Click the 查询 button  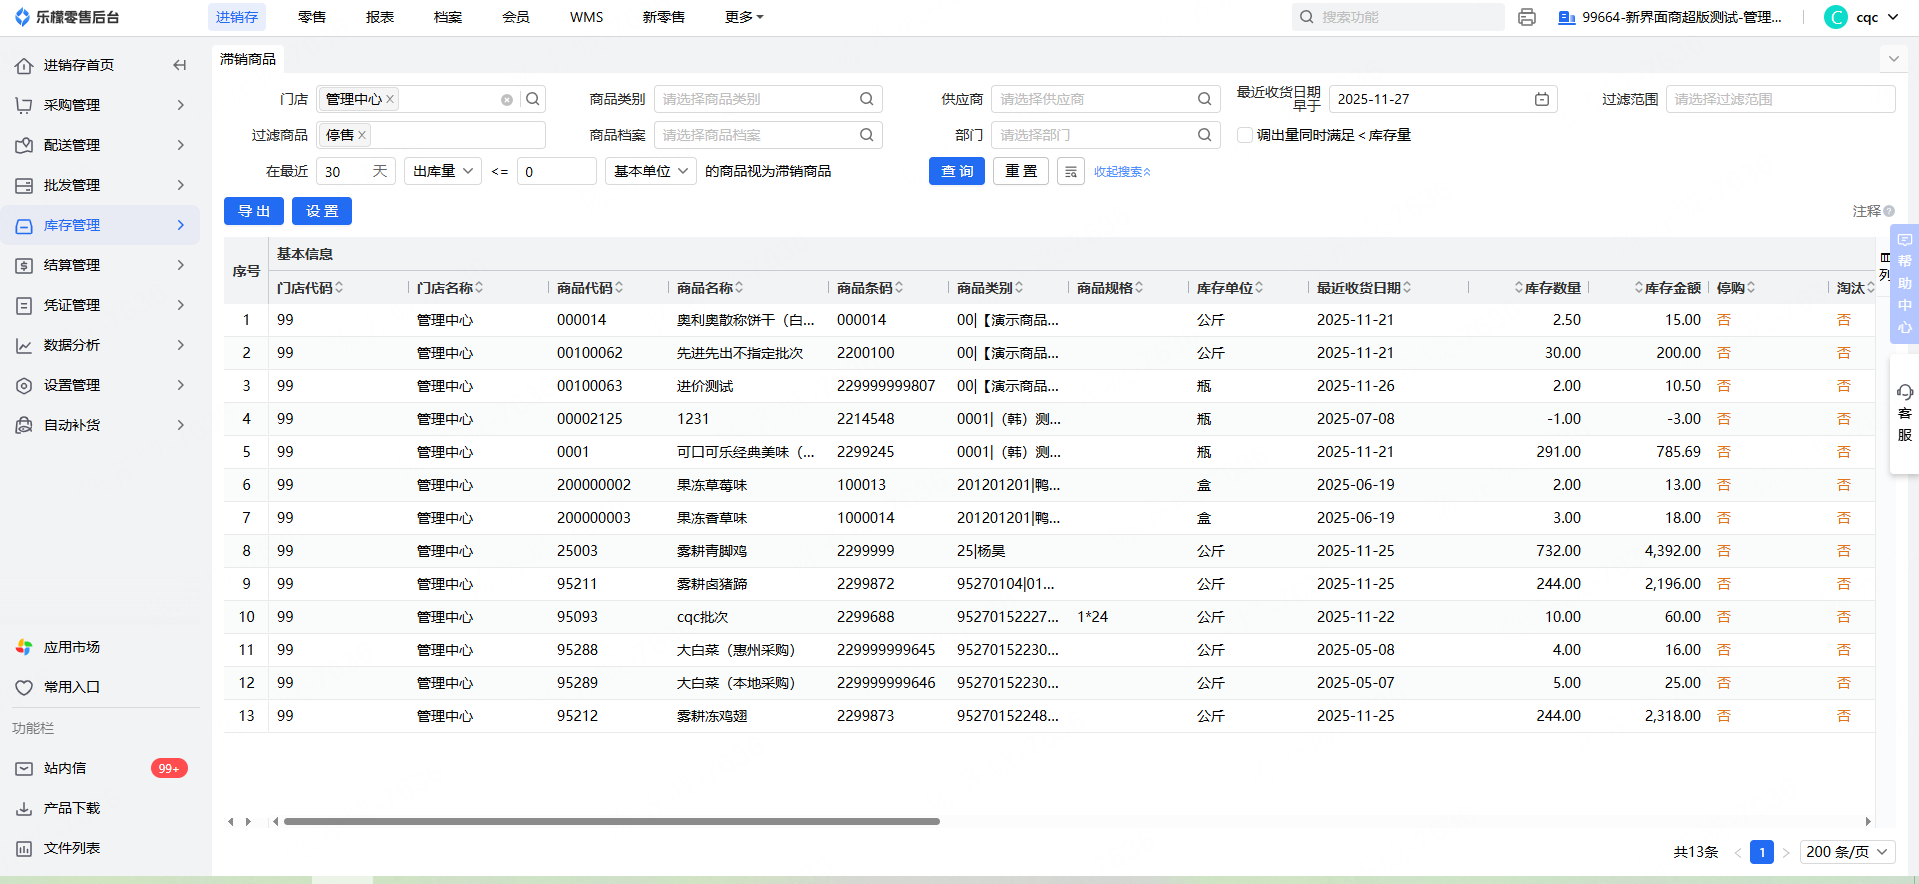(956, 171)
